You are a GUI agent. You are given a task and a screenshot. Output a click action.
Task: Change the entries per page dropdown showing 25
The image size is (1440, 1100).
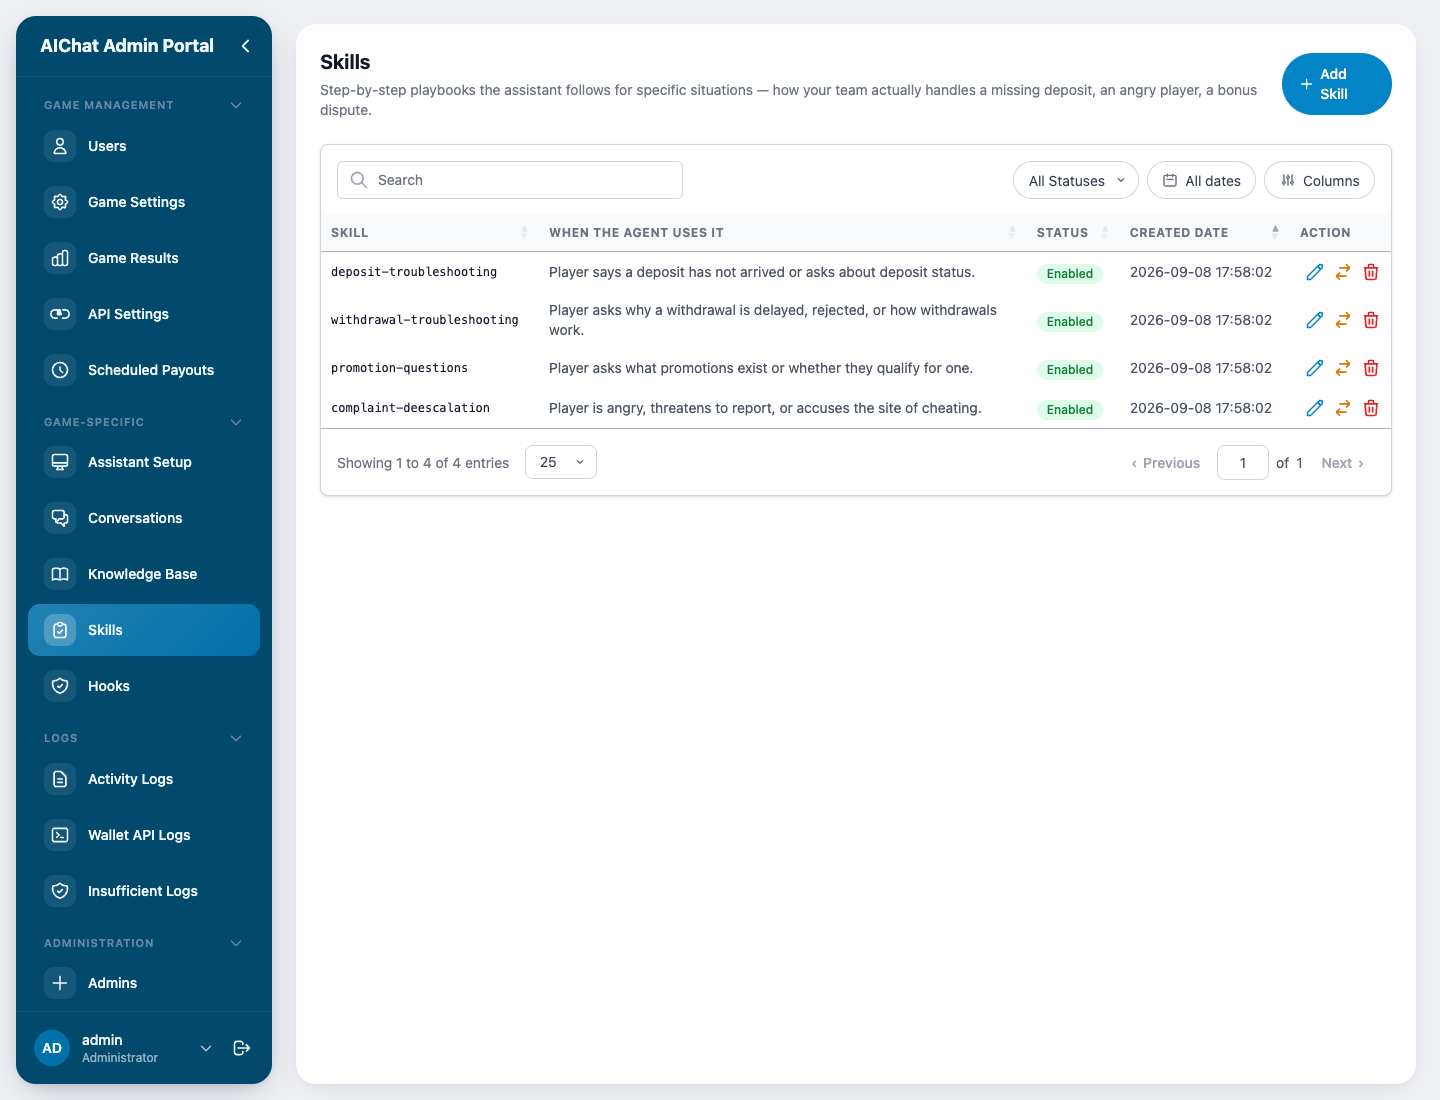(561, 462)
